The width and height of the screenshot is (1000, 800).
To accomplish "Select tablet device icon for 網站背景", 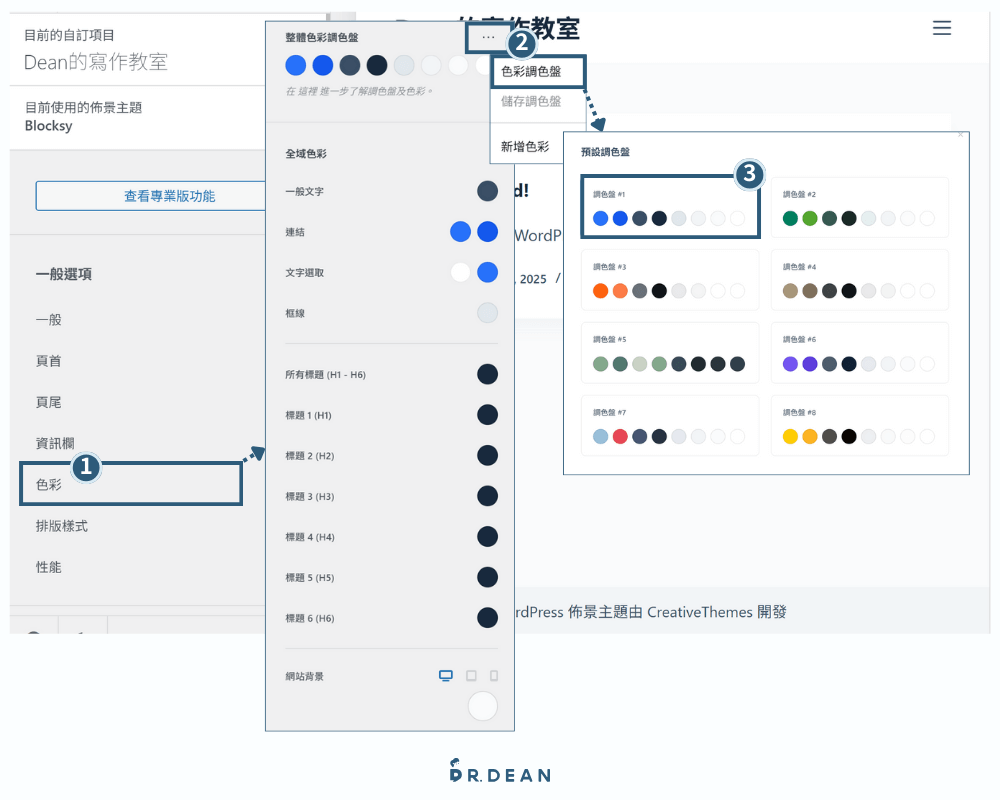I will 471,676.
